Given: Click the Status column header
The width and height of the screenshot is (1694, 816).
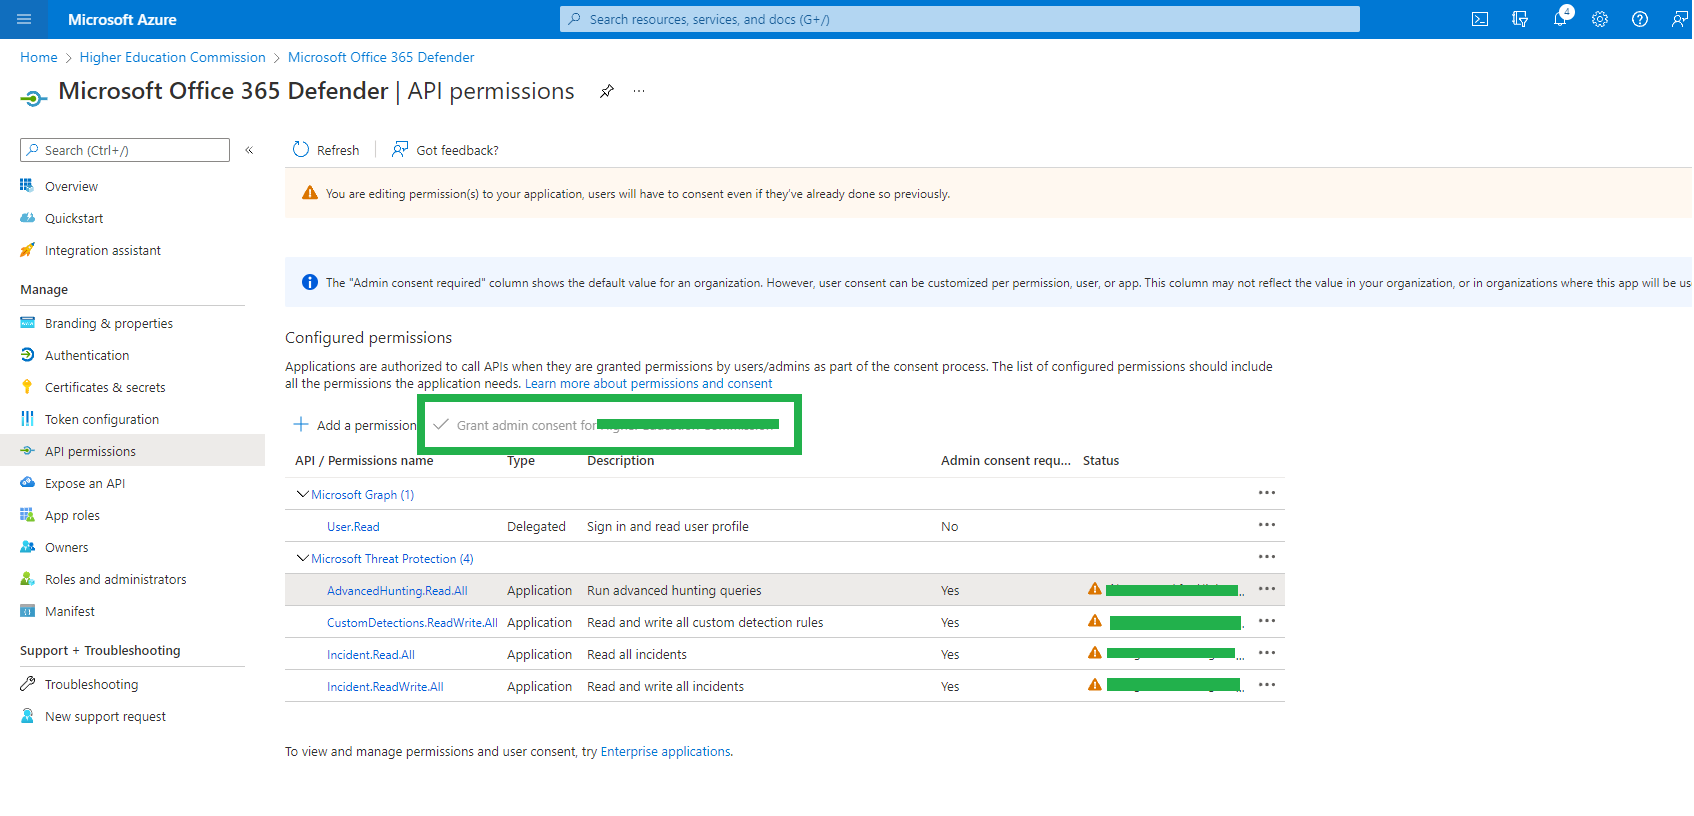Looking at the screenshot, I should pyautogui.click(x=1101, y=461).
